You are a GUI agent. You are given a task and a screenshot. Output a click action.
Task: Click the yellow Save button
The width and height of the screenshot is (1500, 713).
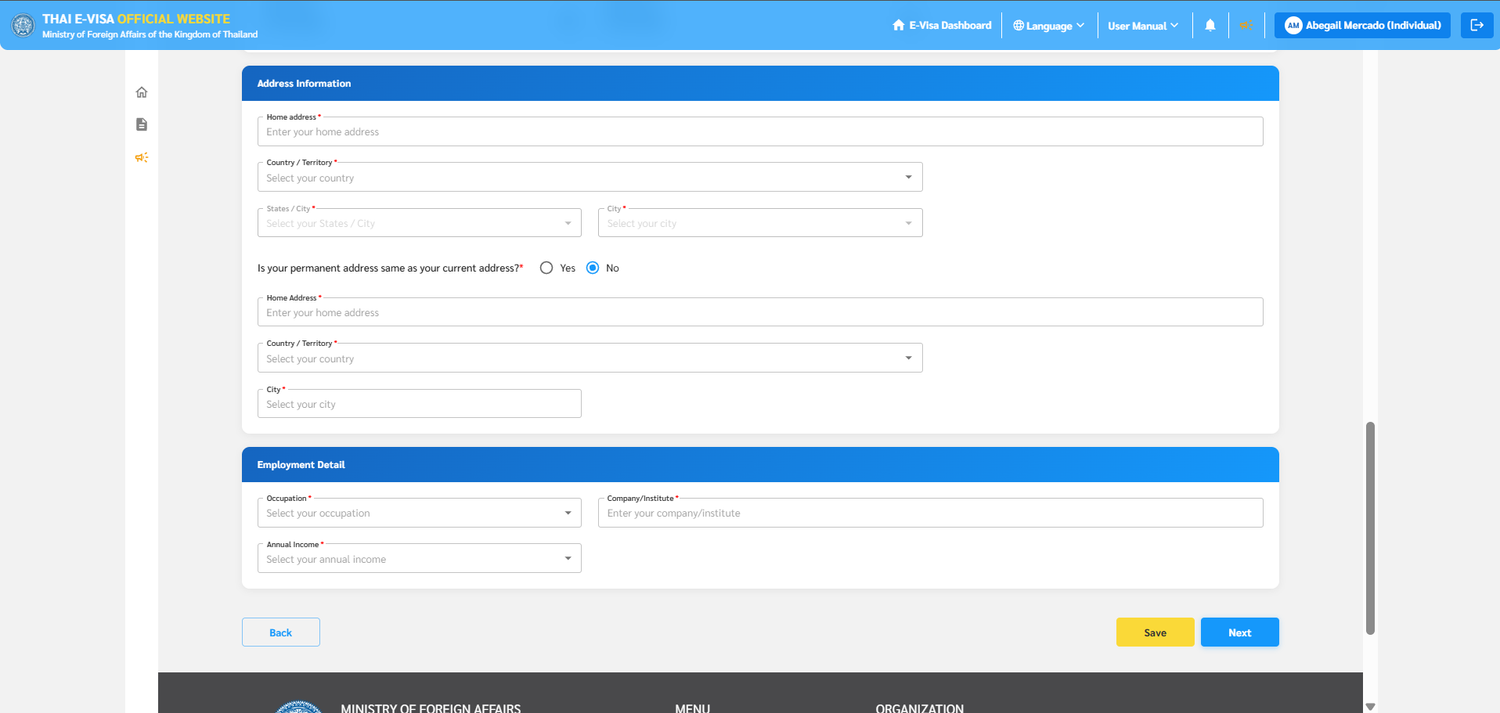coord(1155,632)
